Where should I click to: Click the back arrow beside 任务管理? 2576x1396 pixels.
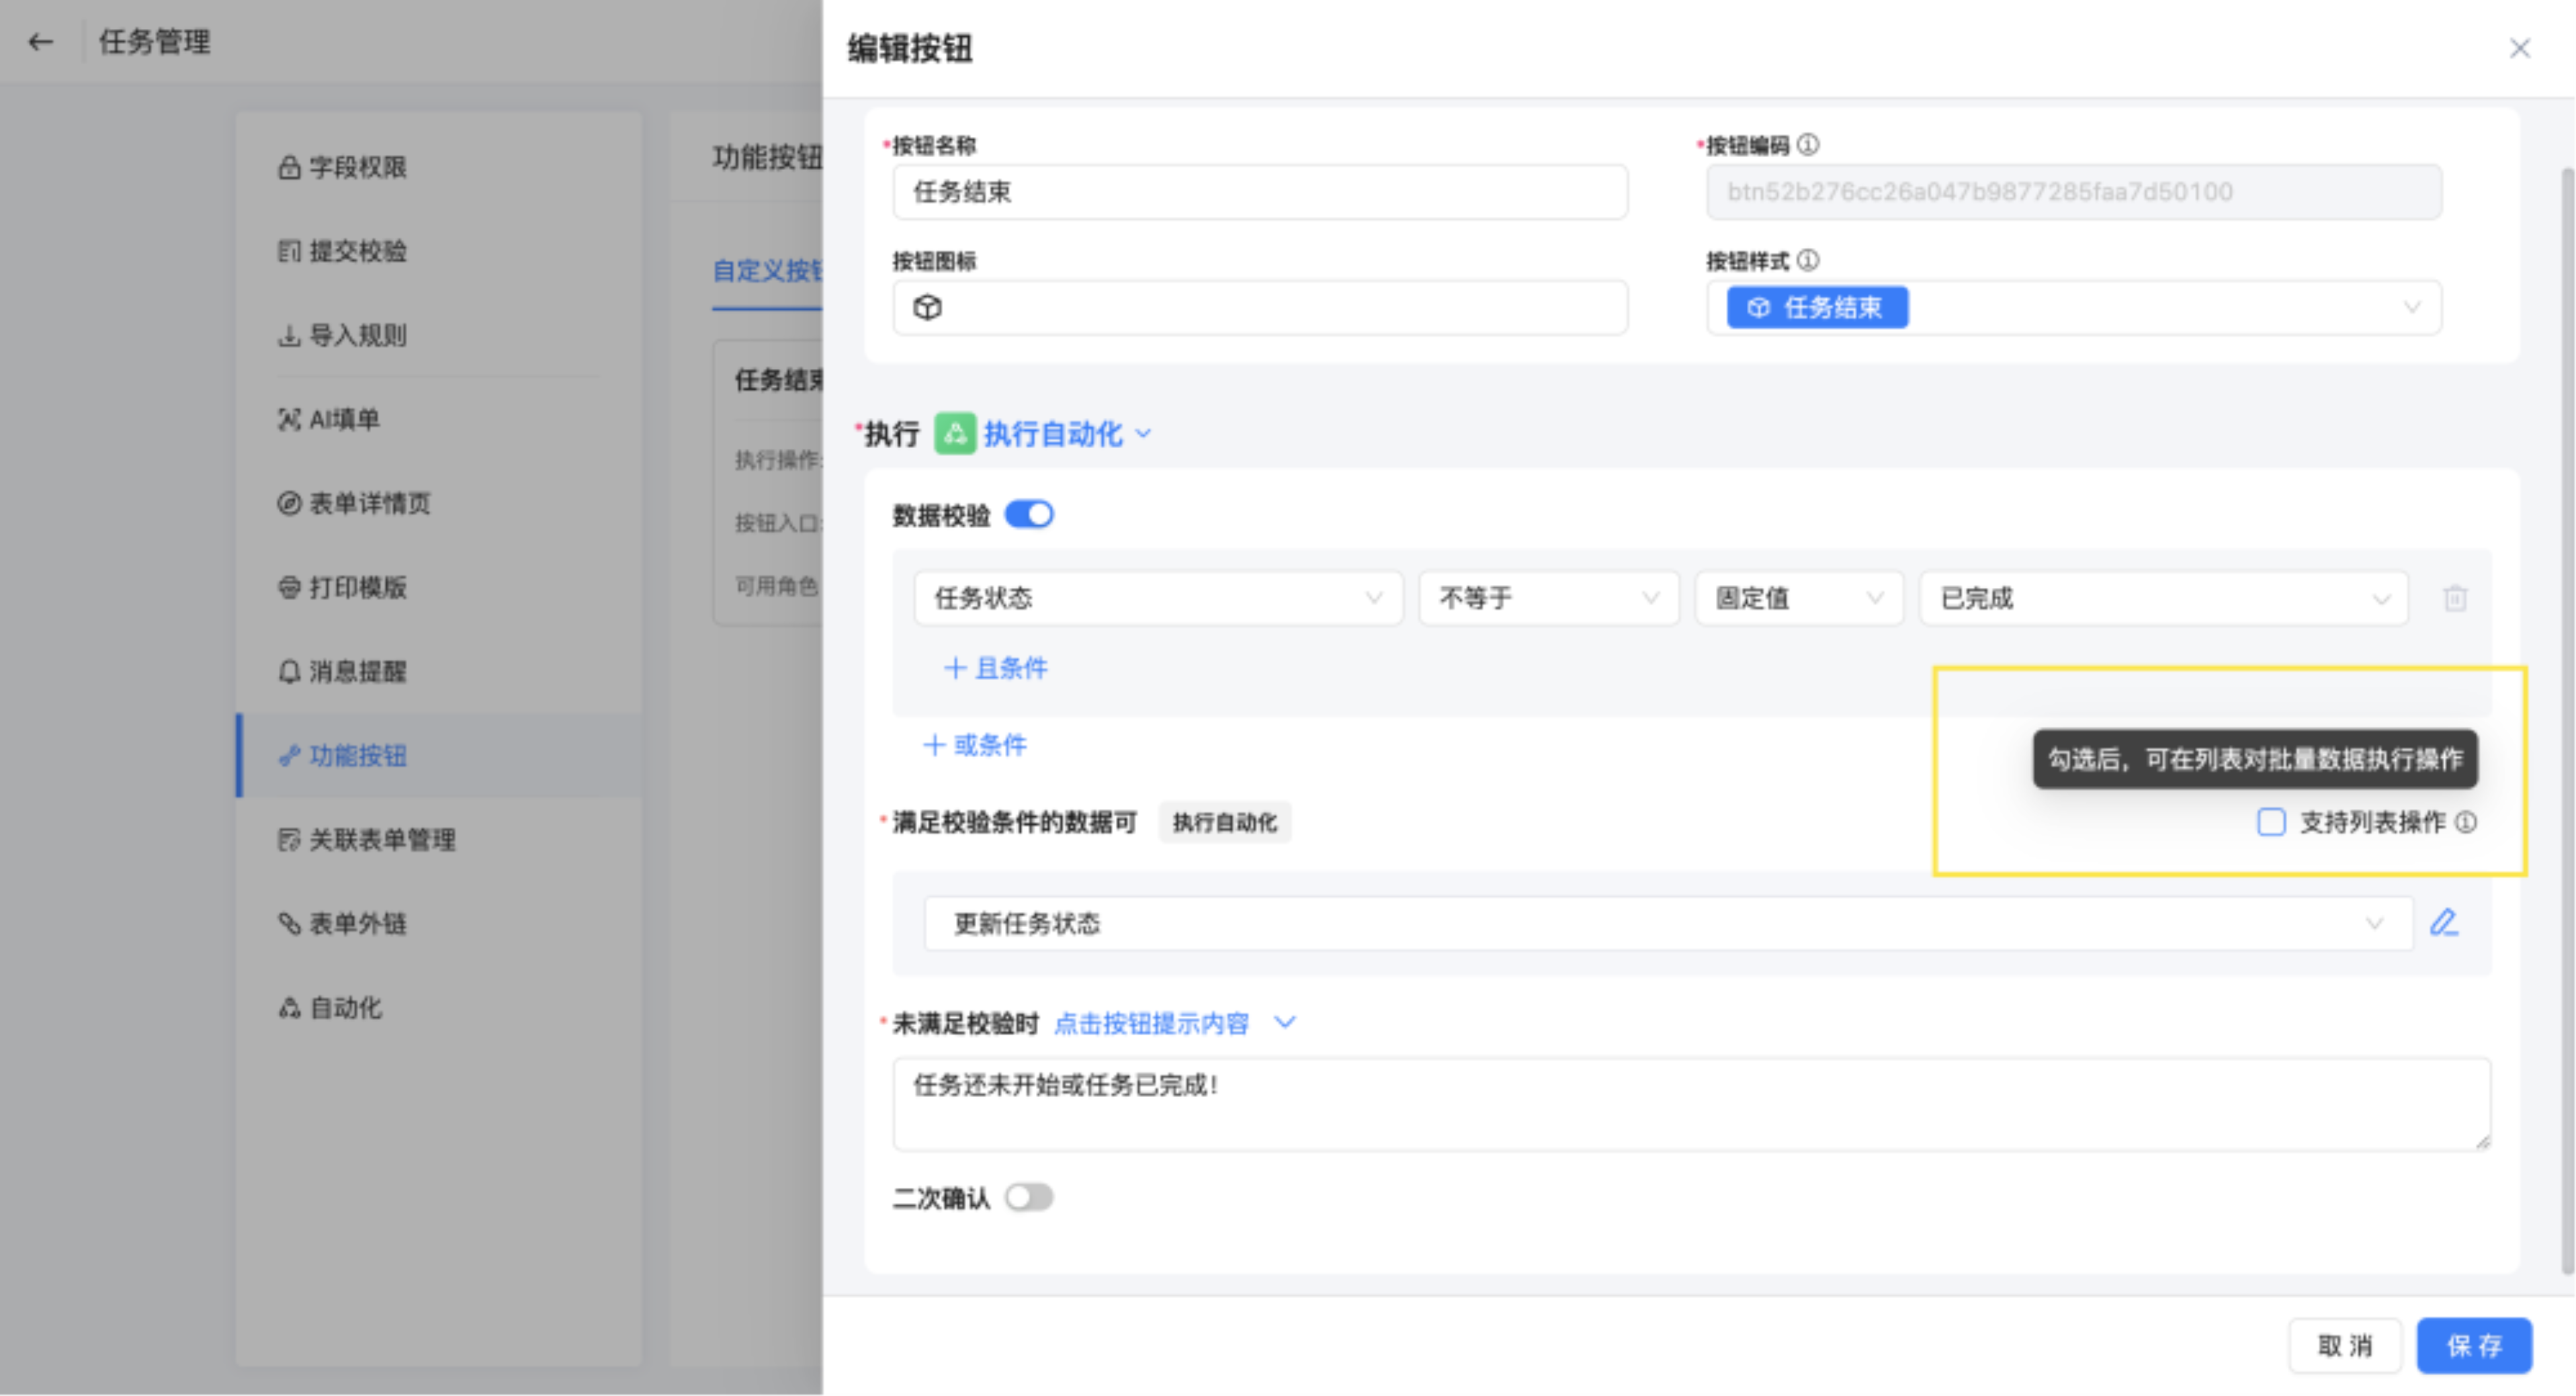tap(40, 42)
